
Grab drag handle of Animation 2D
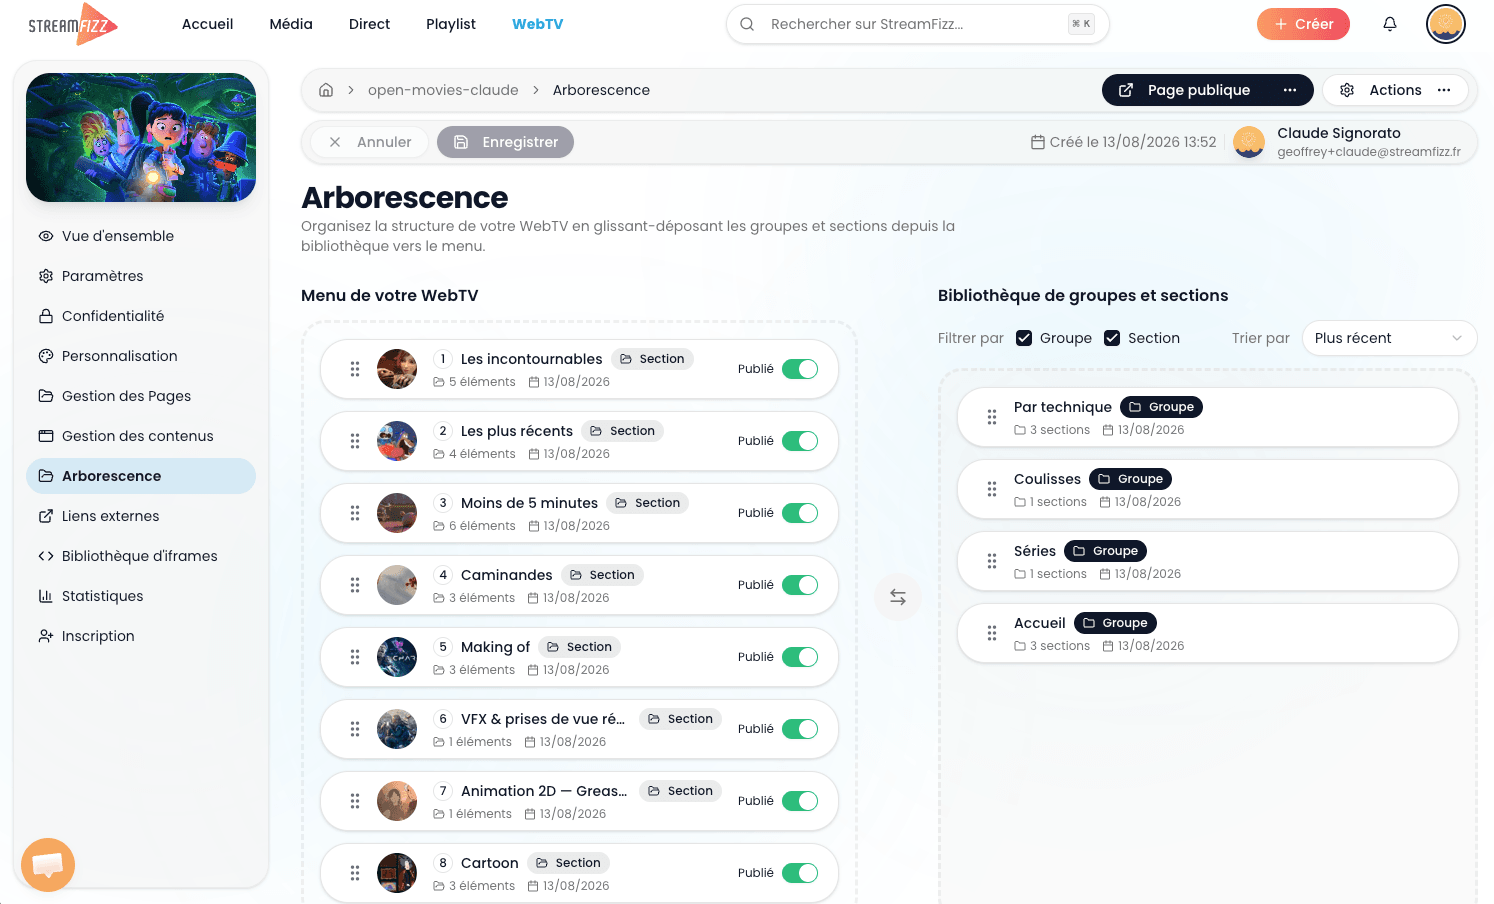(355, 801)
